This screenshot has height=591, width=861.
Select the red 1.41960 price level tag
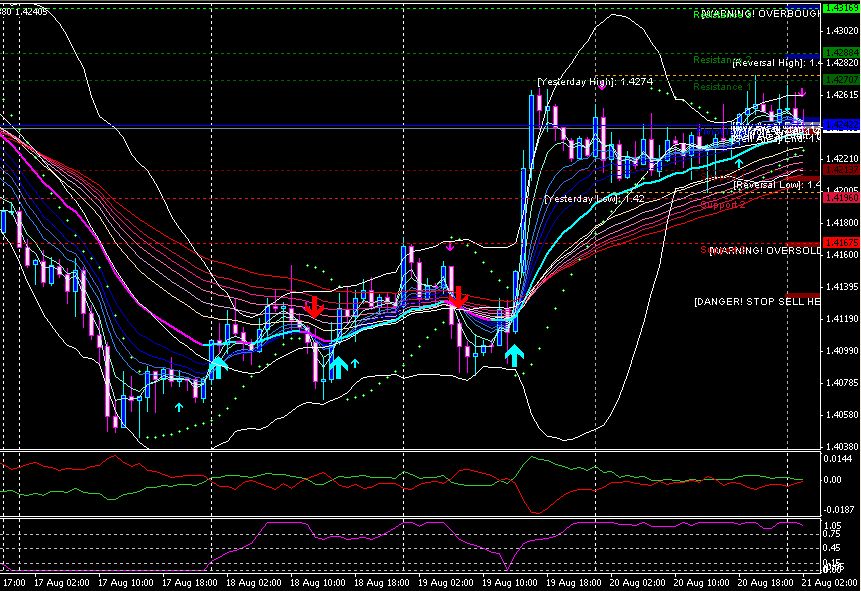click(839, 198)
